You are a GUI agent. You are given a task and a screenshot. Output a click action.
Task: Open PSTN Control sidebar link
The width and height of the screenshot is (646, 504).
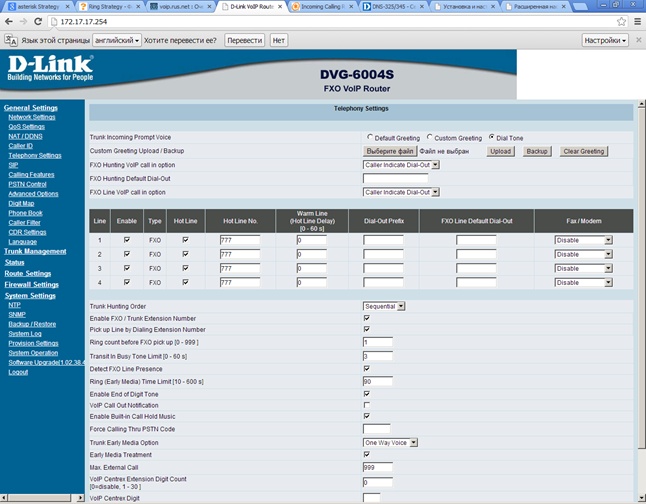click(27, 184)
